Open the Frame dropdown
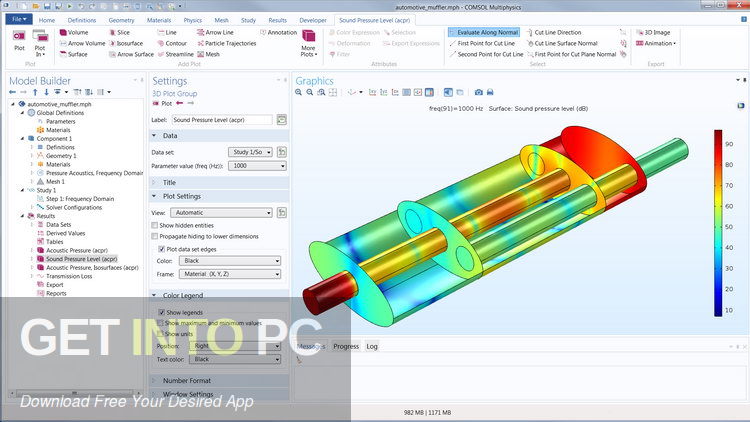750x422 pixels. tap(230, 274)
